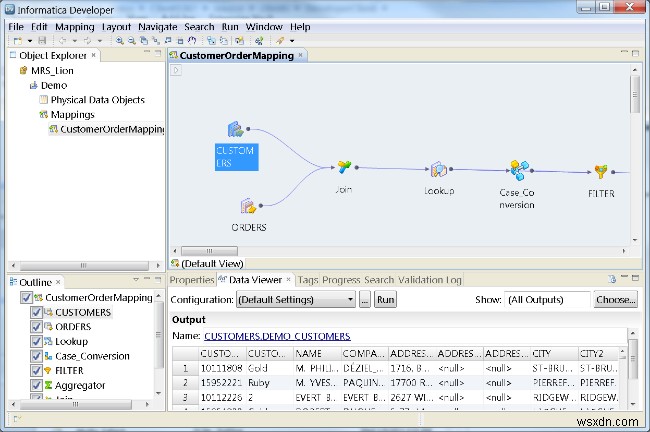The image size is (650, 432).
Task: Select the ORDERS source icon in canvas
Action: tap(248, 207)
